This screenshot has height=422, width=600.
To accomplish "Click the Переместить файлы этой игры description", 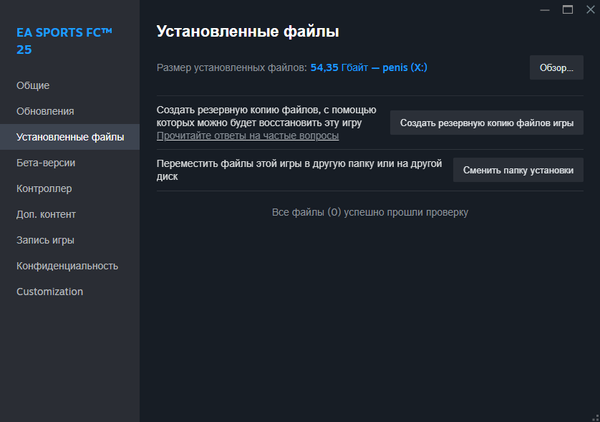I will pyautogui.click(x=299, y=170).
